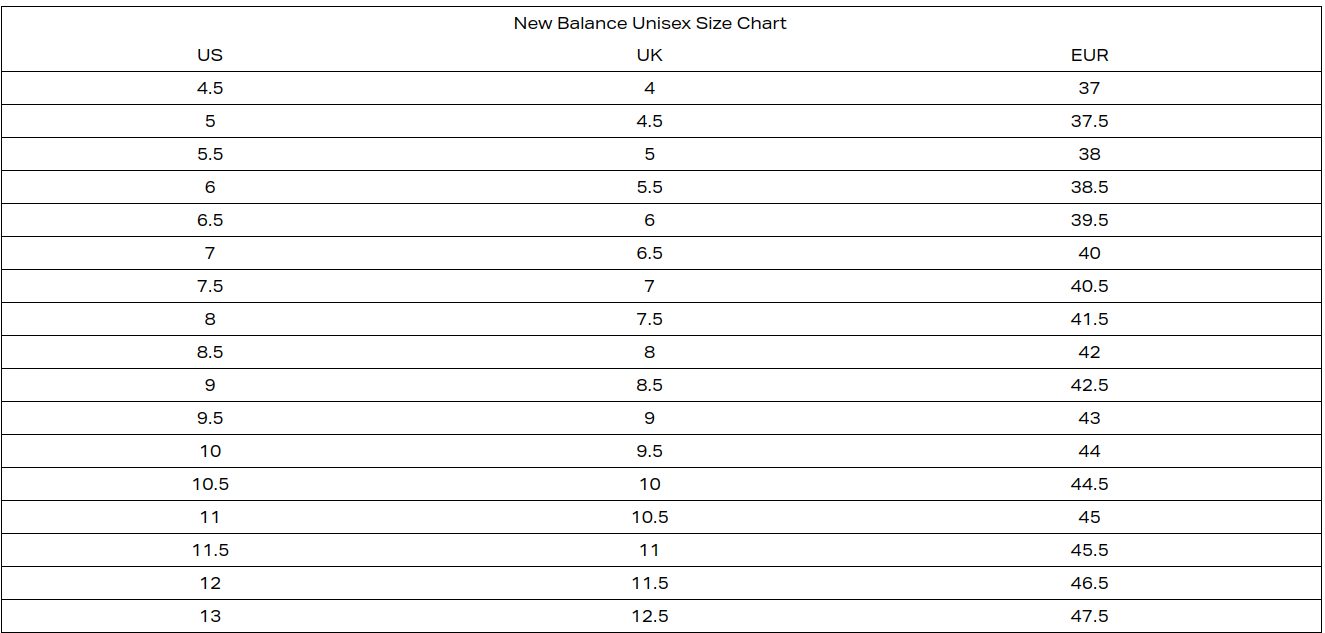Select EUR size 39.5 cell
Viewport: 1325px width, 633px height.
click(x=1090, y=220)
